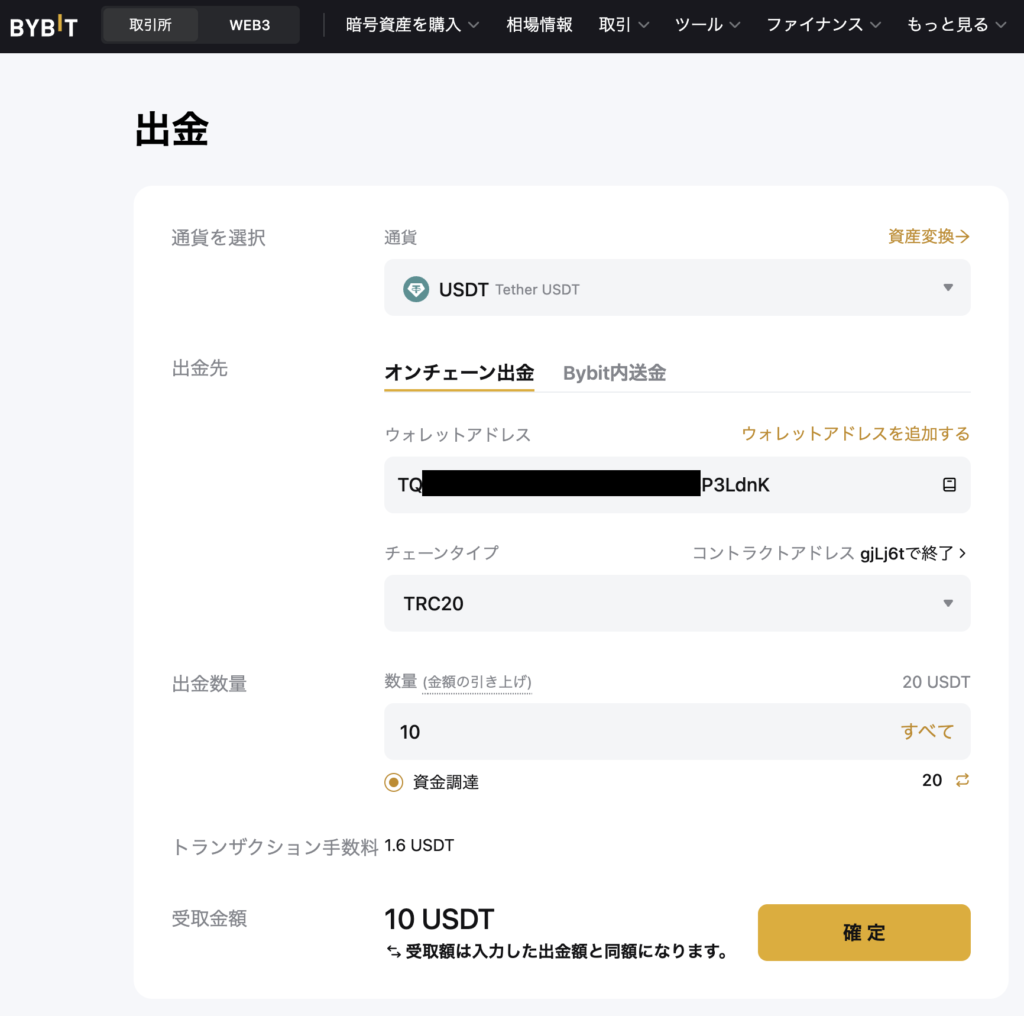Click the 資産変換 link

pos(929,236)
